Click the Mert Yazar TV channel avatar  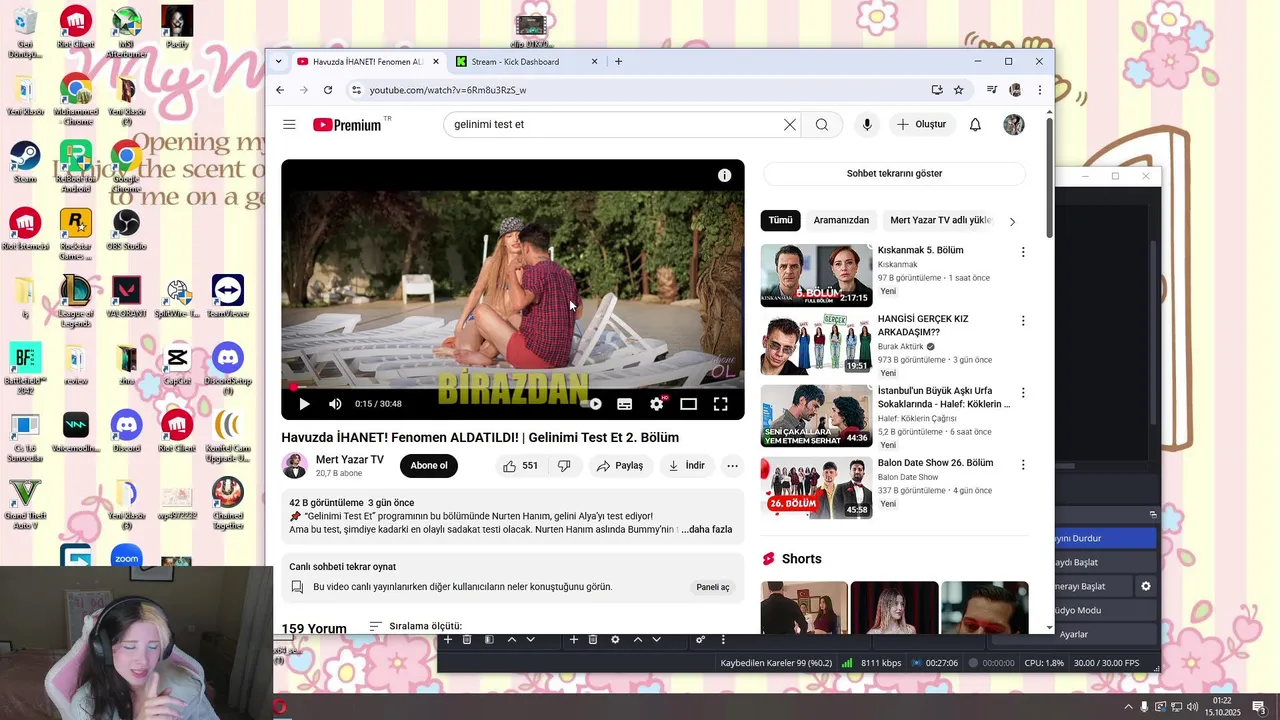294,466
